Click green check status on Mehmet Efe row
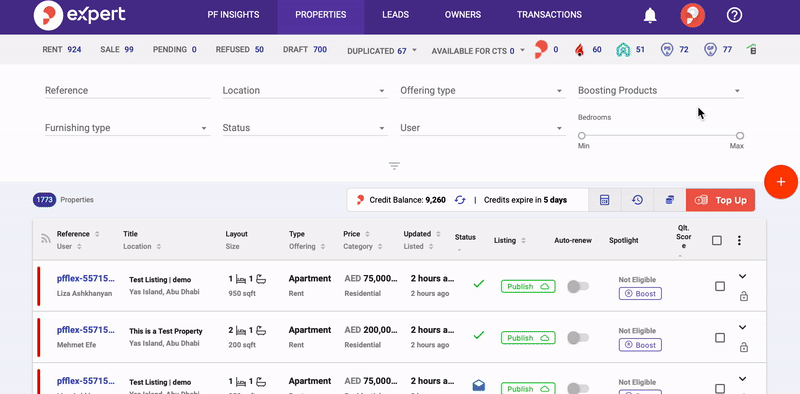This screenshot has width=800, height=394. pos(478,335)
